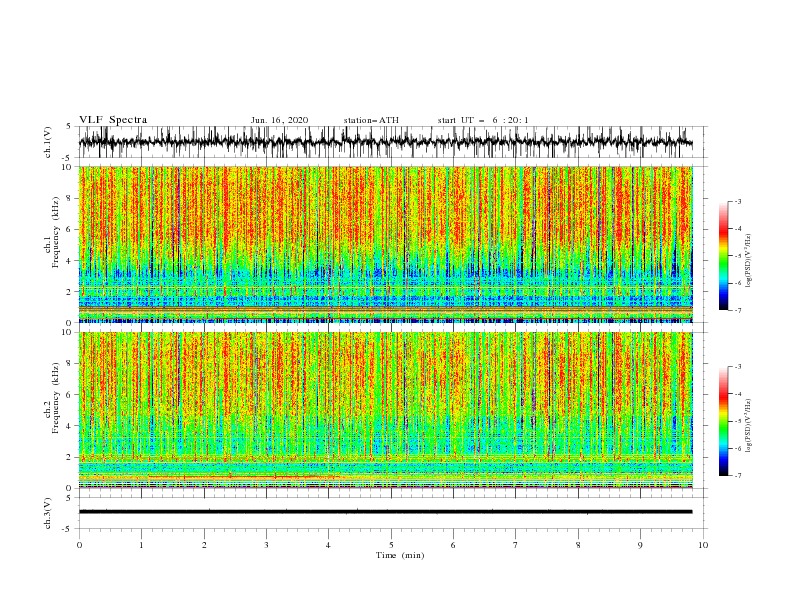Select the date 'Jun. 16, 2020'
Image resolution: width=792 pixels, height=612 pixels.
coord(279,120)
